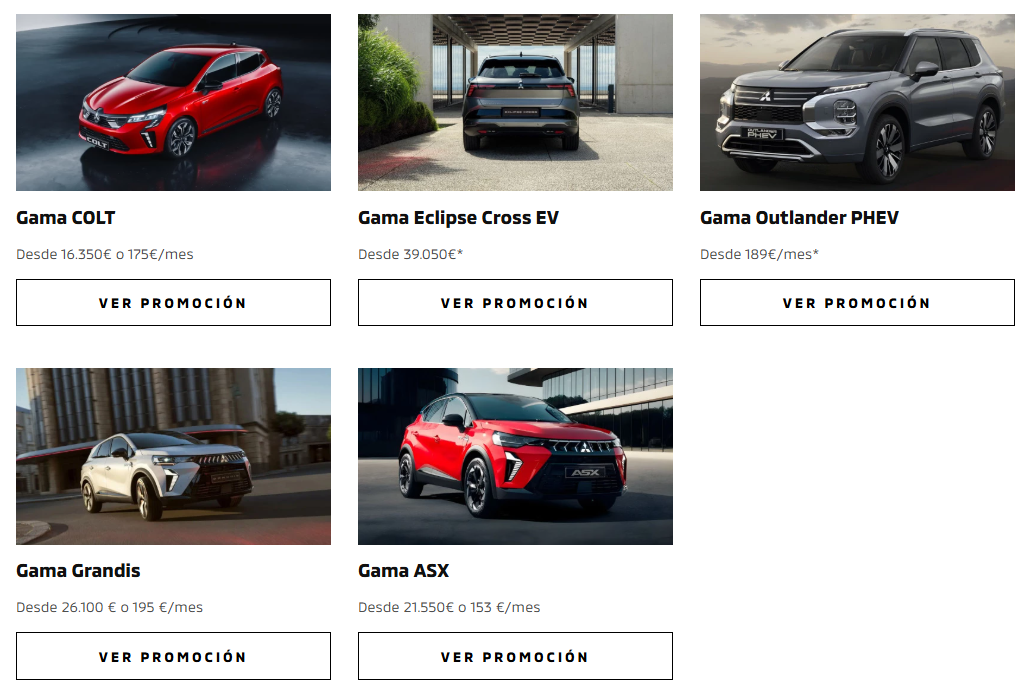Select the grey Outlander PHEV image

[x=857, y=103]
